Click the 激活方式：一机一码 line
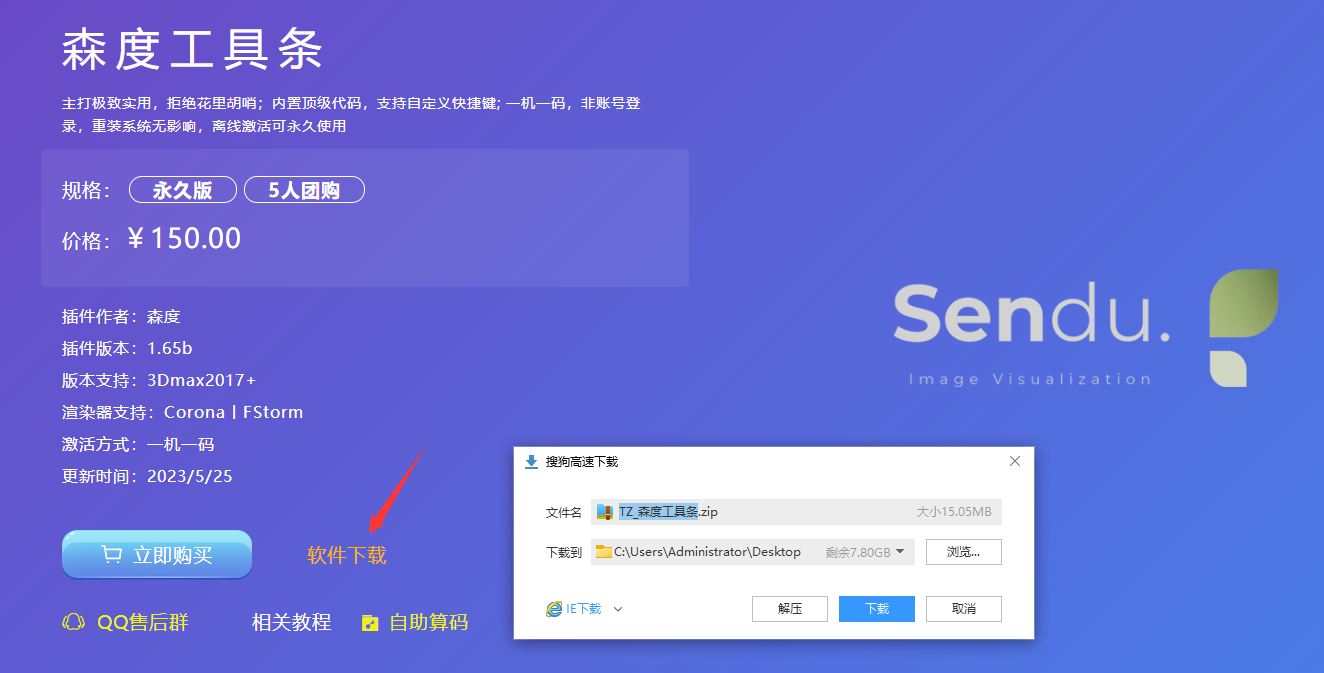Image resolution: width=1324 pixels, height=673 pixels. [x=138, y=444]
